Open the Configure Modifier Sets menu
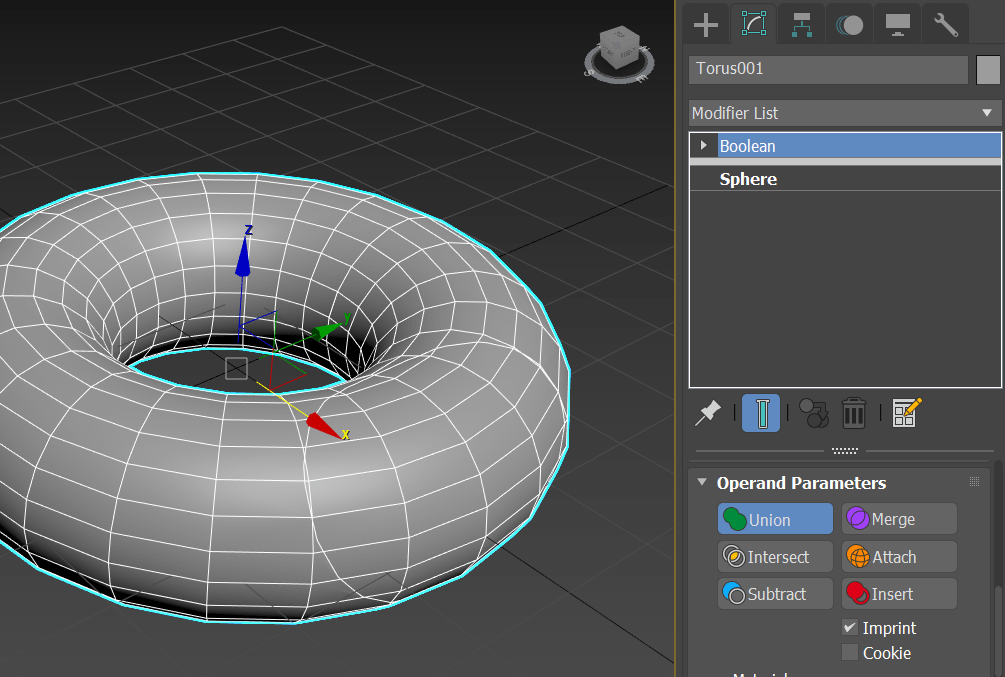Screen dimensions: 1005x677 [x=905, y=413]
